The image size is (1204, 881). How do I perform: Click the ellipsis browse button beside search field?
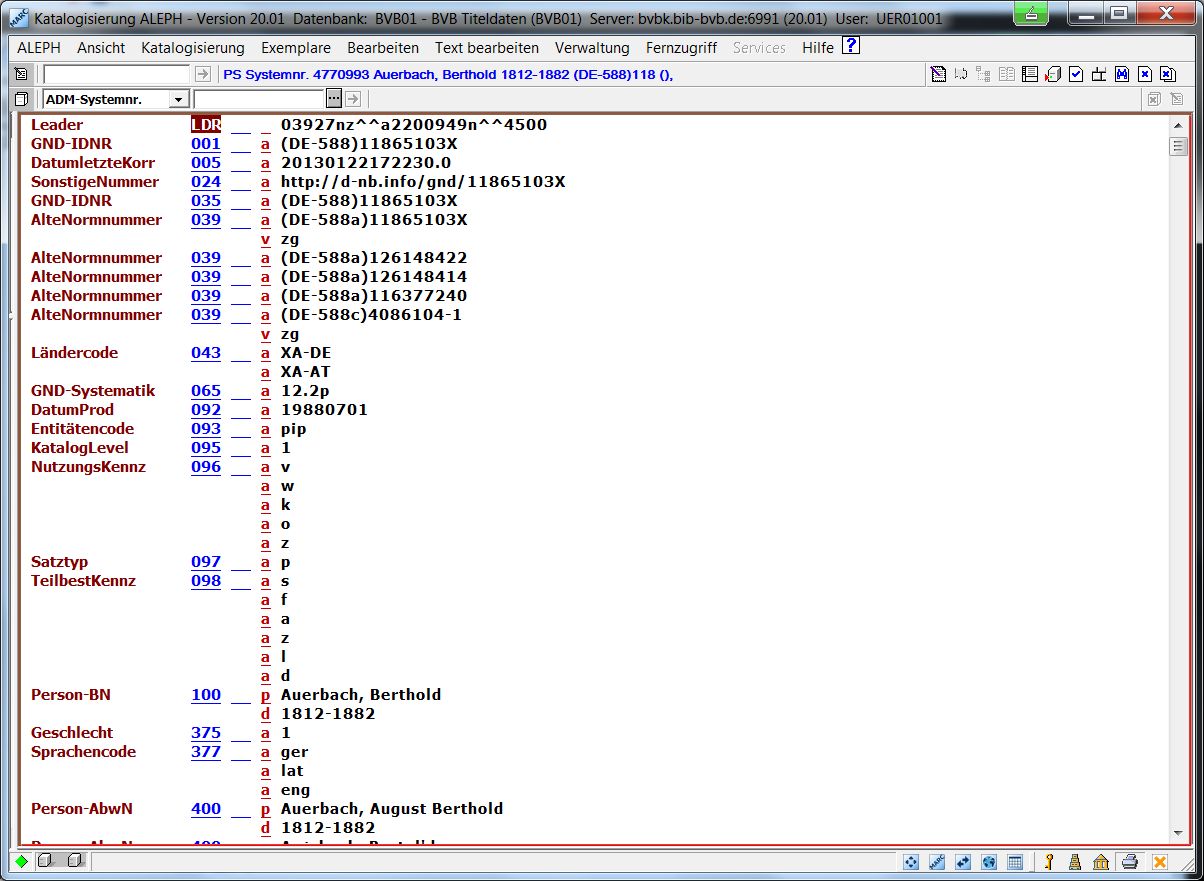334,98
